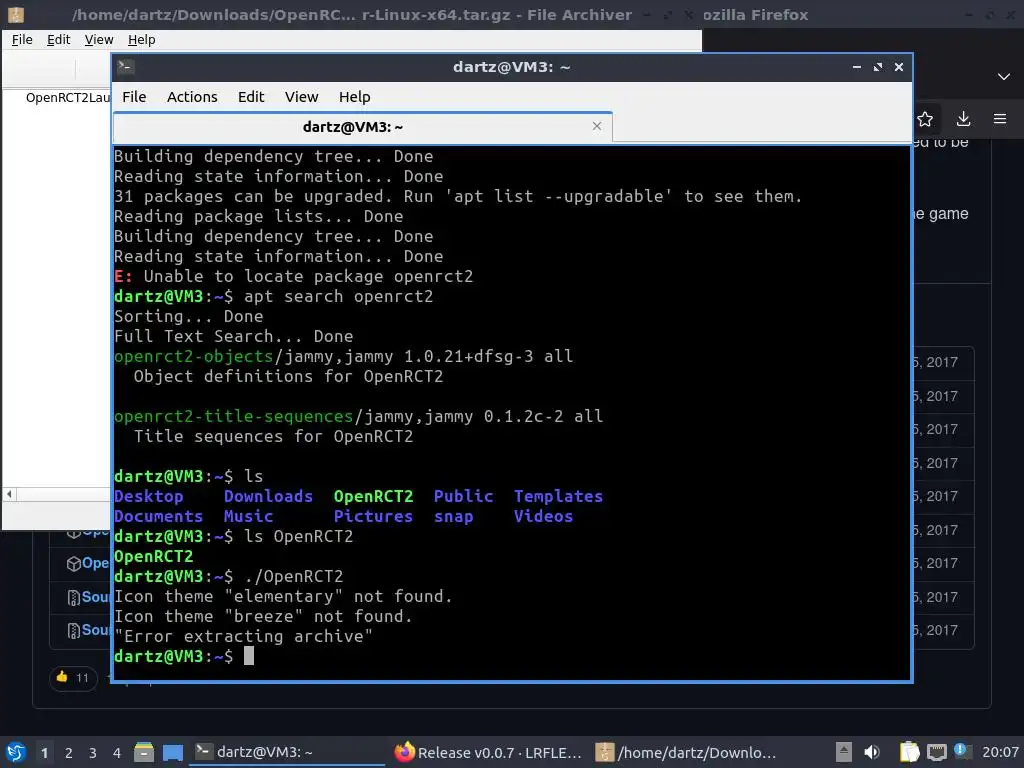Image resolution: width=1024 pixels, height=768 pixels.
Task: Open Help menu in File Archiver window
Action: click(141, 40)
